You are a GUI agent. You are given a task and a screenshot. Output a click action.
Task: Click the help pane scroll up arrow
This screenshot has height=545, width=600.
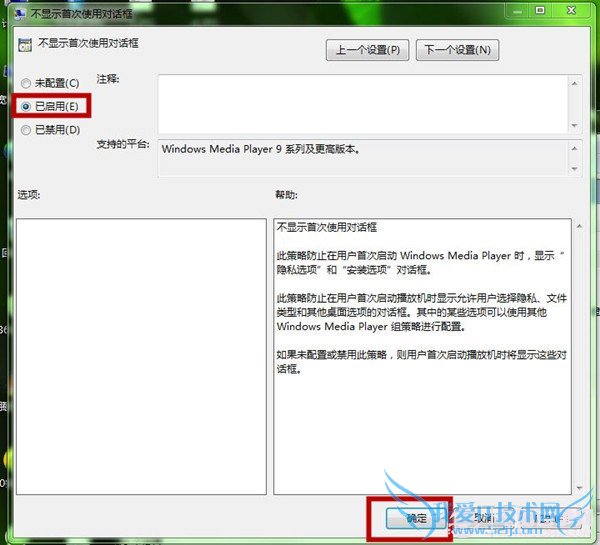(580, 227)
